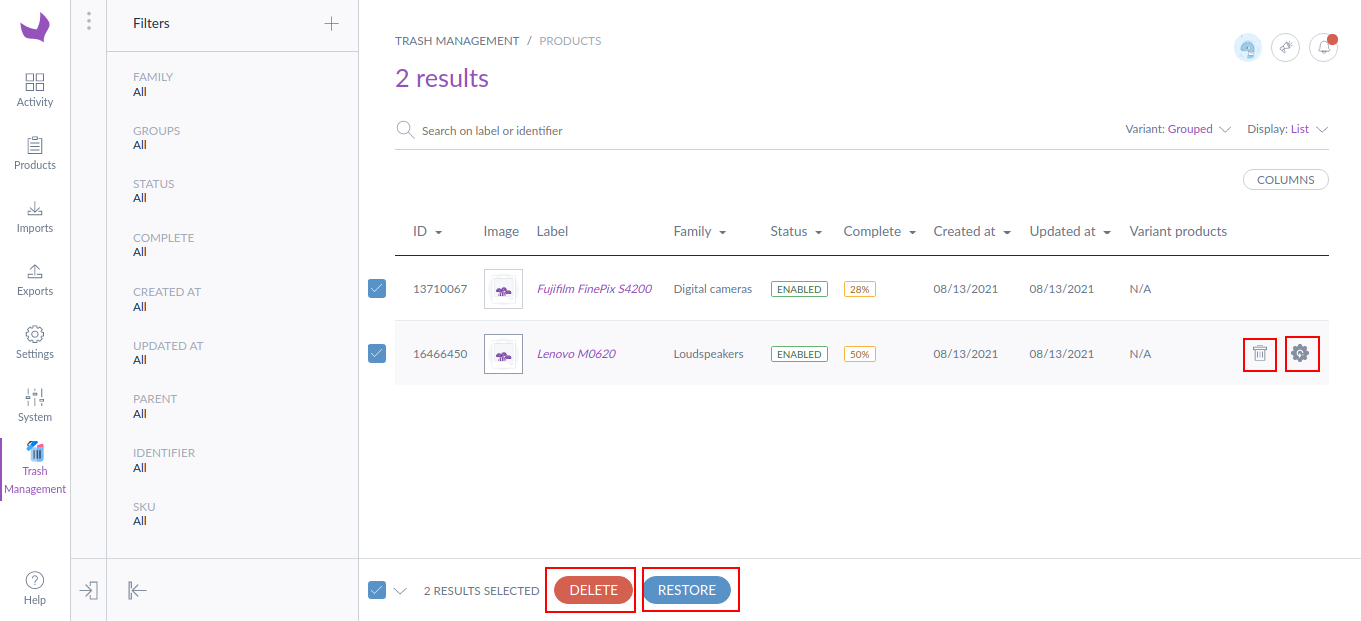1361x621 pixels.
Task: Toggle the select-all checkbox in footer
Action: pyautogui.click(x=377, y=590)
